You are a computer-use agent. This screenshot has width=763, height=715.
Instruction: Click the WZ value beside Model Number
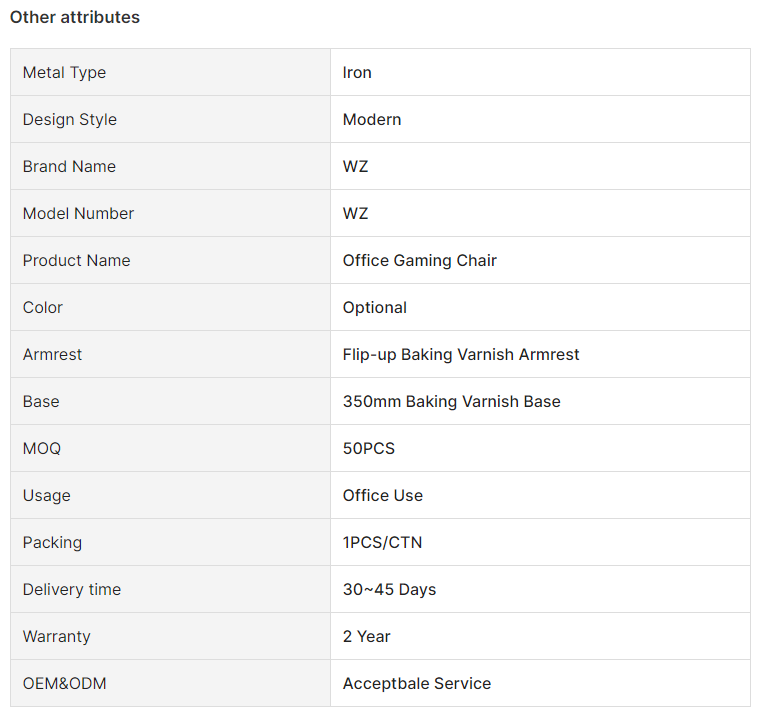(x=355, y=213)
